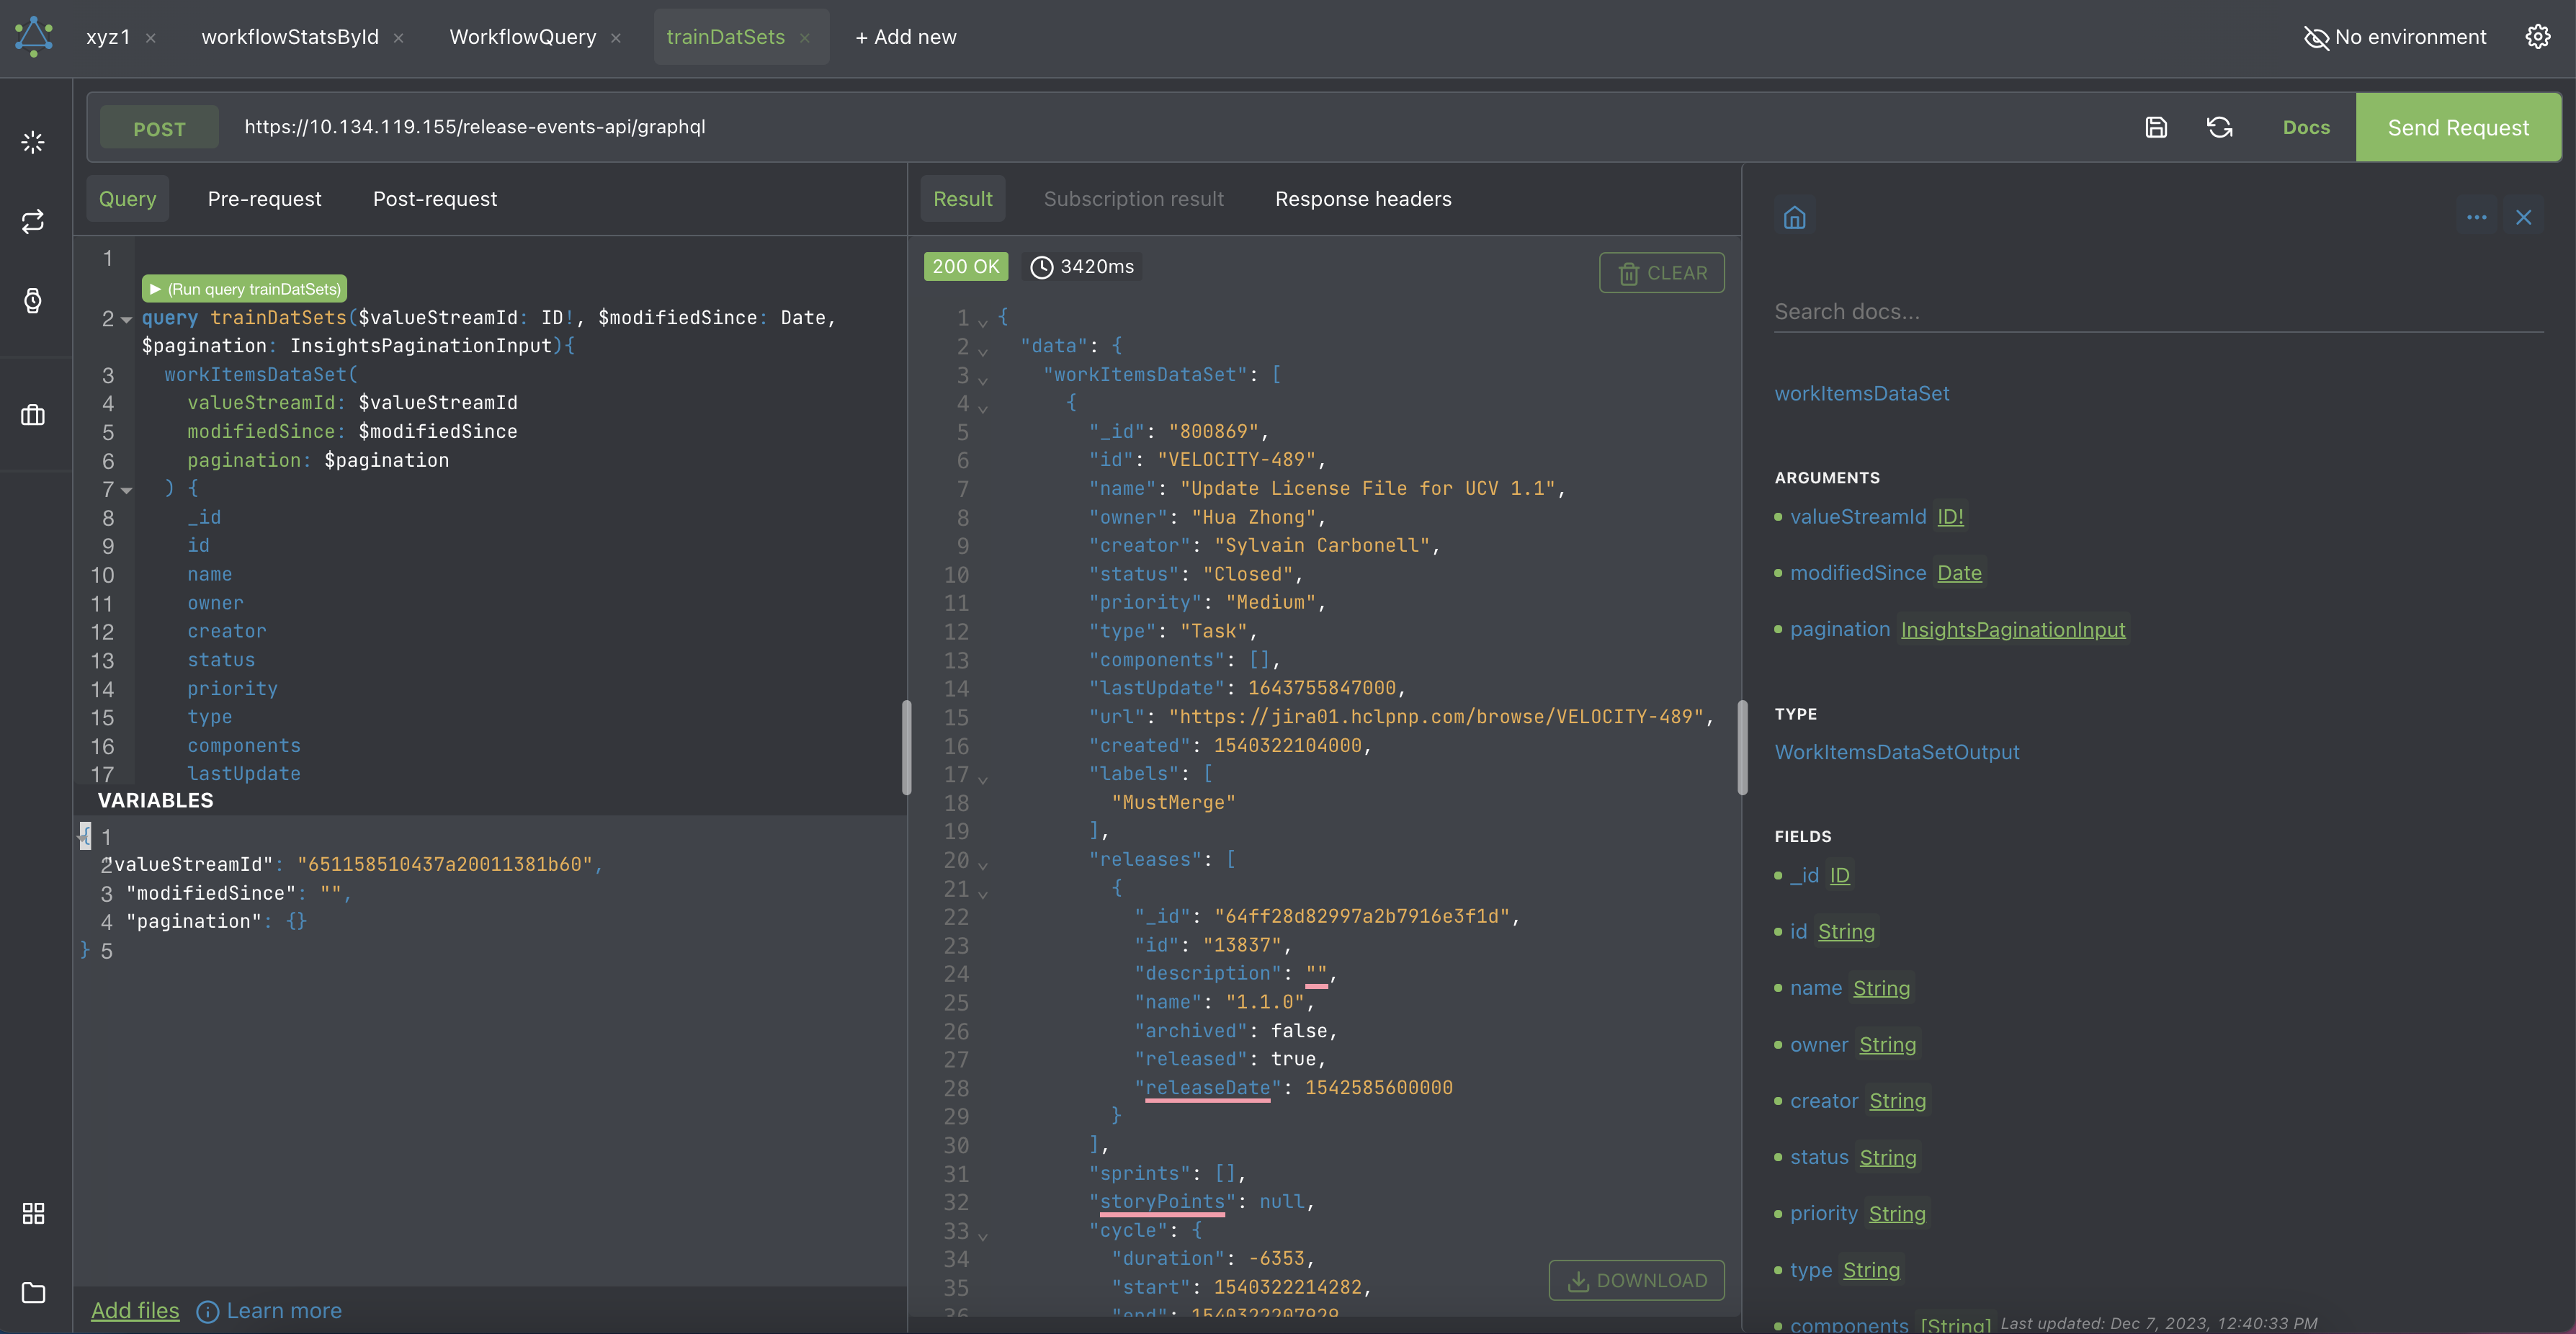
Task: Collapse result "labels" array fold arrow
Action: 983,778
